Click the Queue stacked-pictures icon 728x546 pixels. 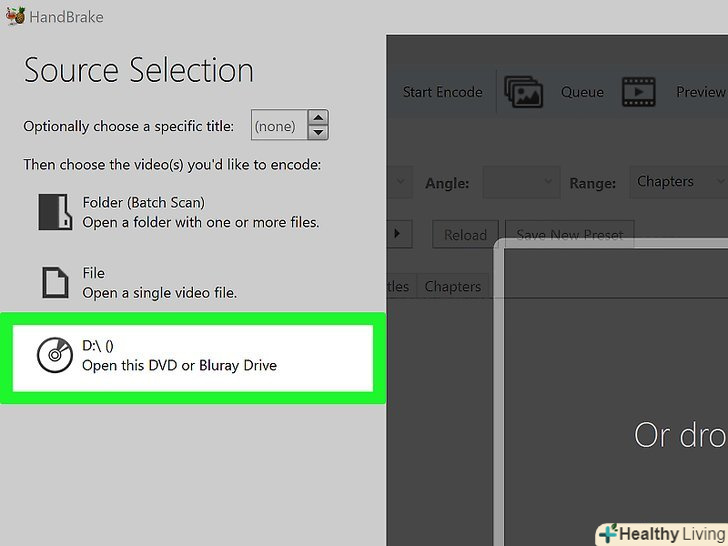click(524, 92)
